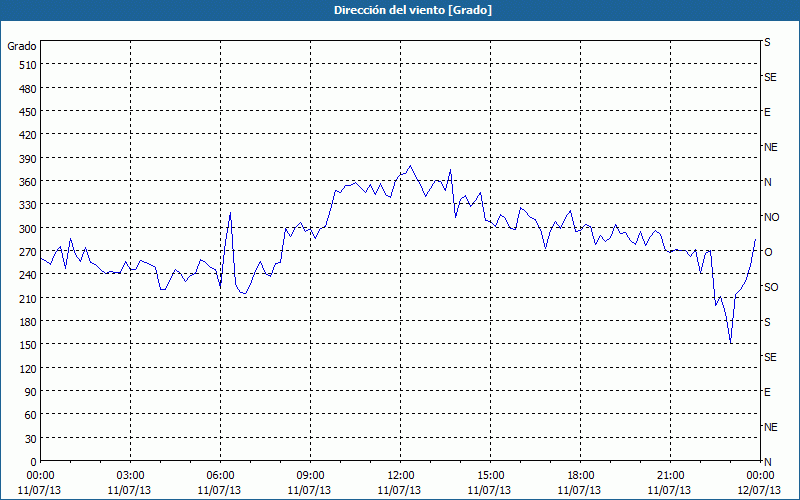Click the line's lowest dip at 150 degrees
This screenshot has width=800, height=500.
[x=731, y=343]
